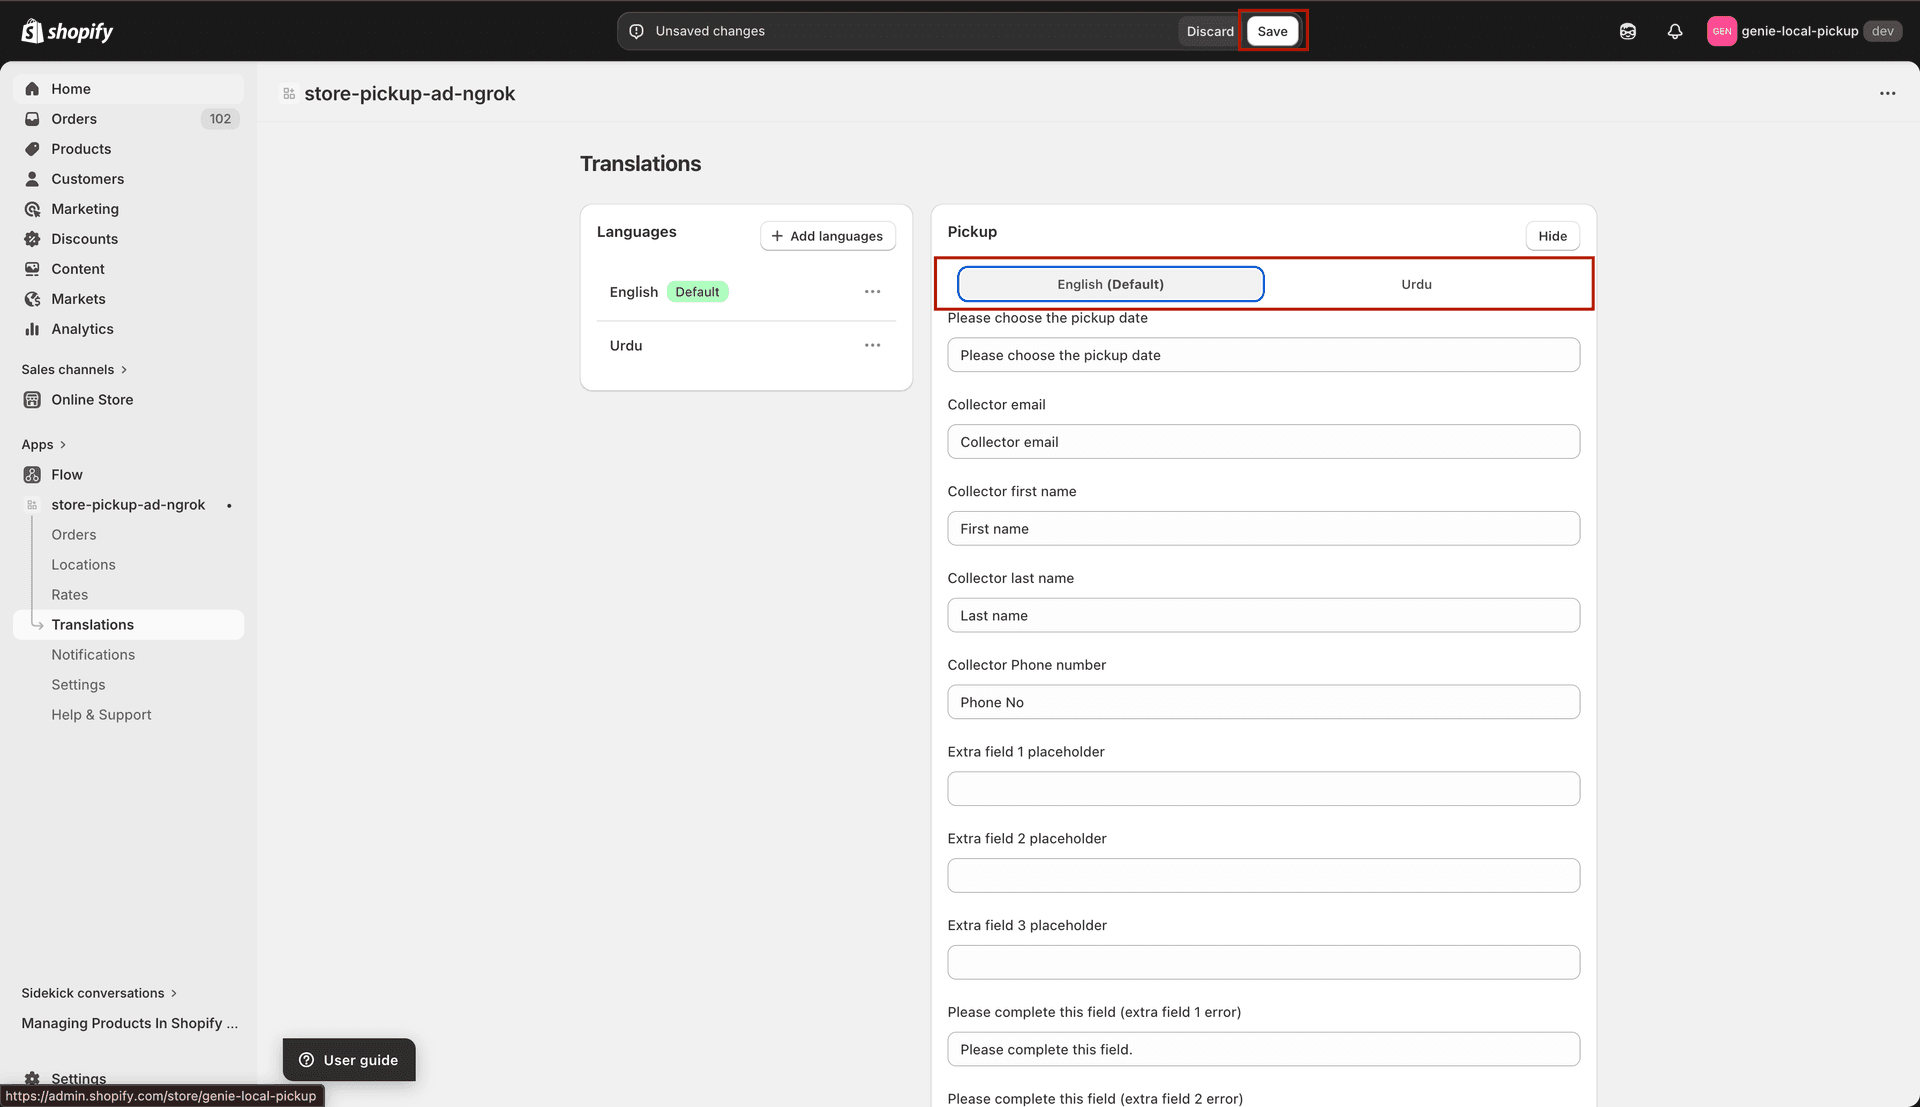Open Marketing from the sidebar
Screen dimensions: 1920x1107
85,208
